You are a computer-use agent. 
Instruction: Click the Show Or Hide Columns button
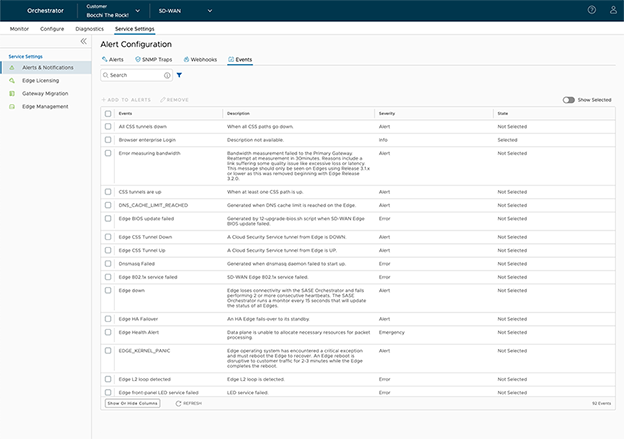coord(132,403)
